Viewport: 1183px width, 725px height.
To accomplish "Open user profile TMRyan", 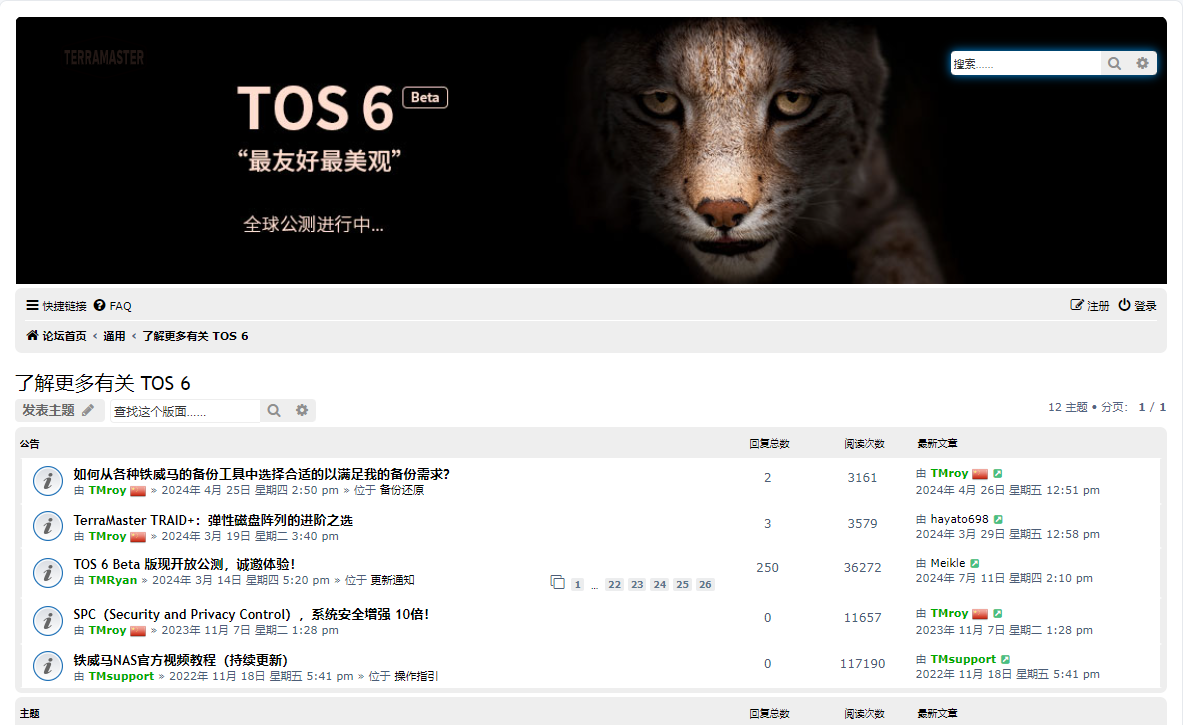I will pyautogui.click(x=113, y=580).
